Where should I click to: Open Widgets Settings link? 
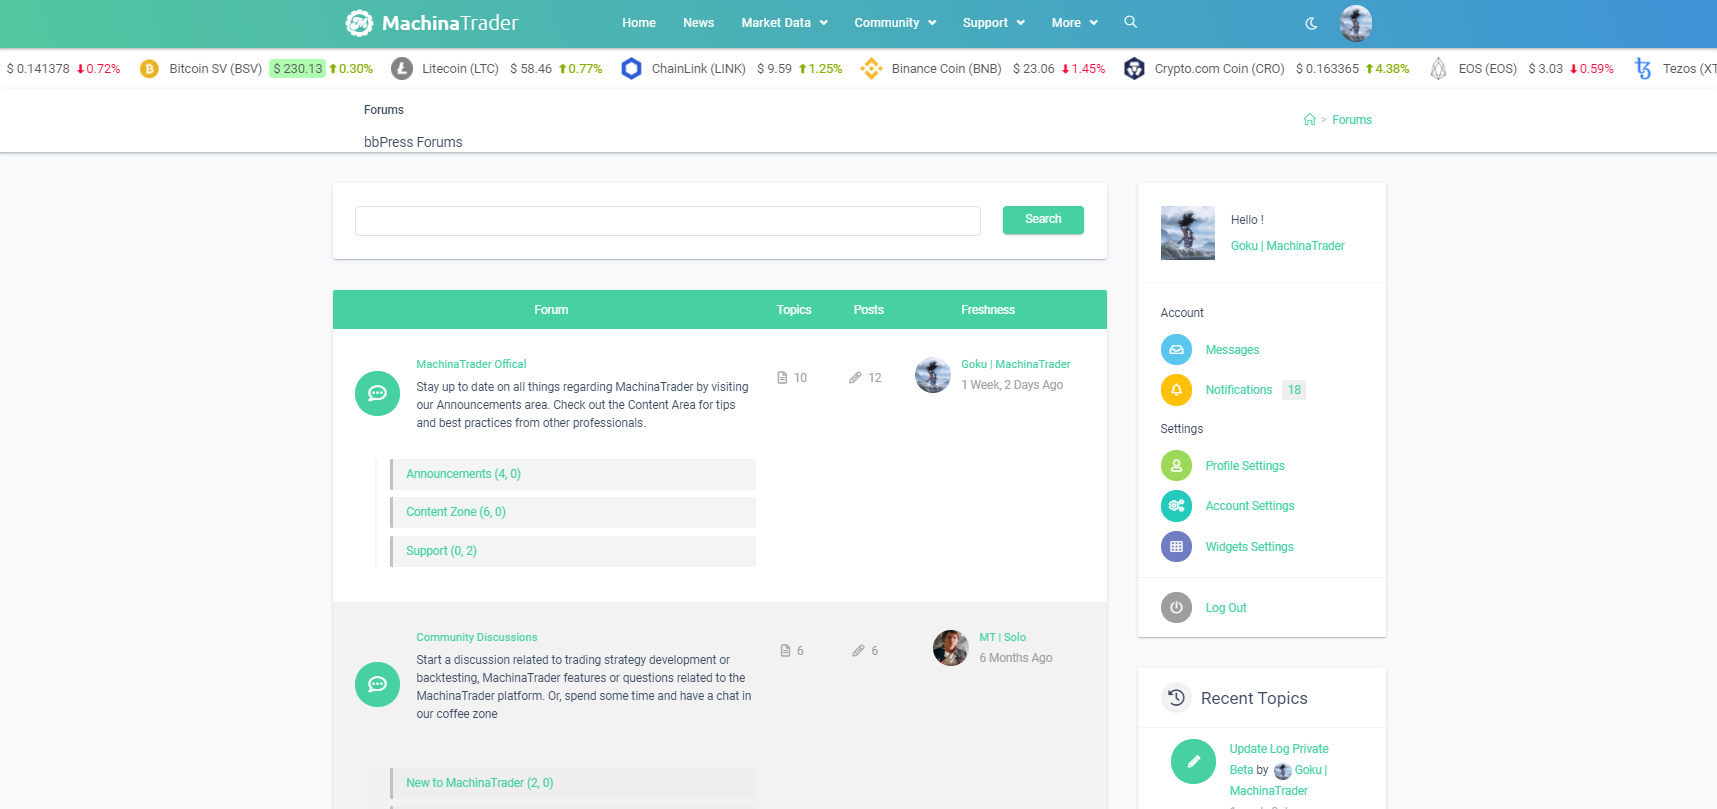click(x=1250, y=547)
